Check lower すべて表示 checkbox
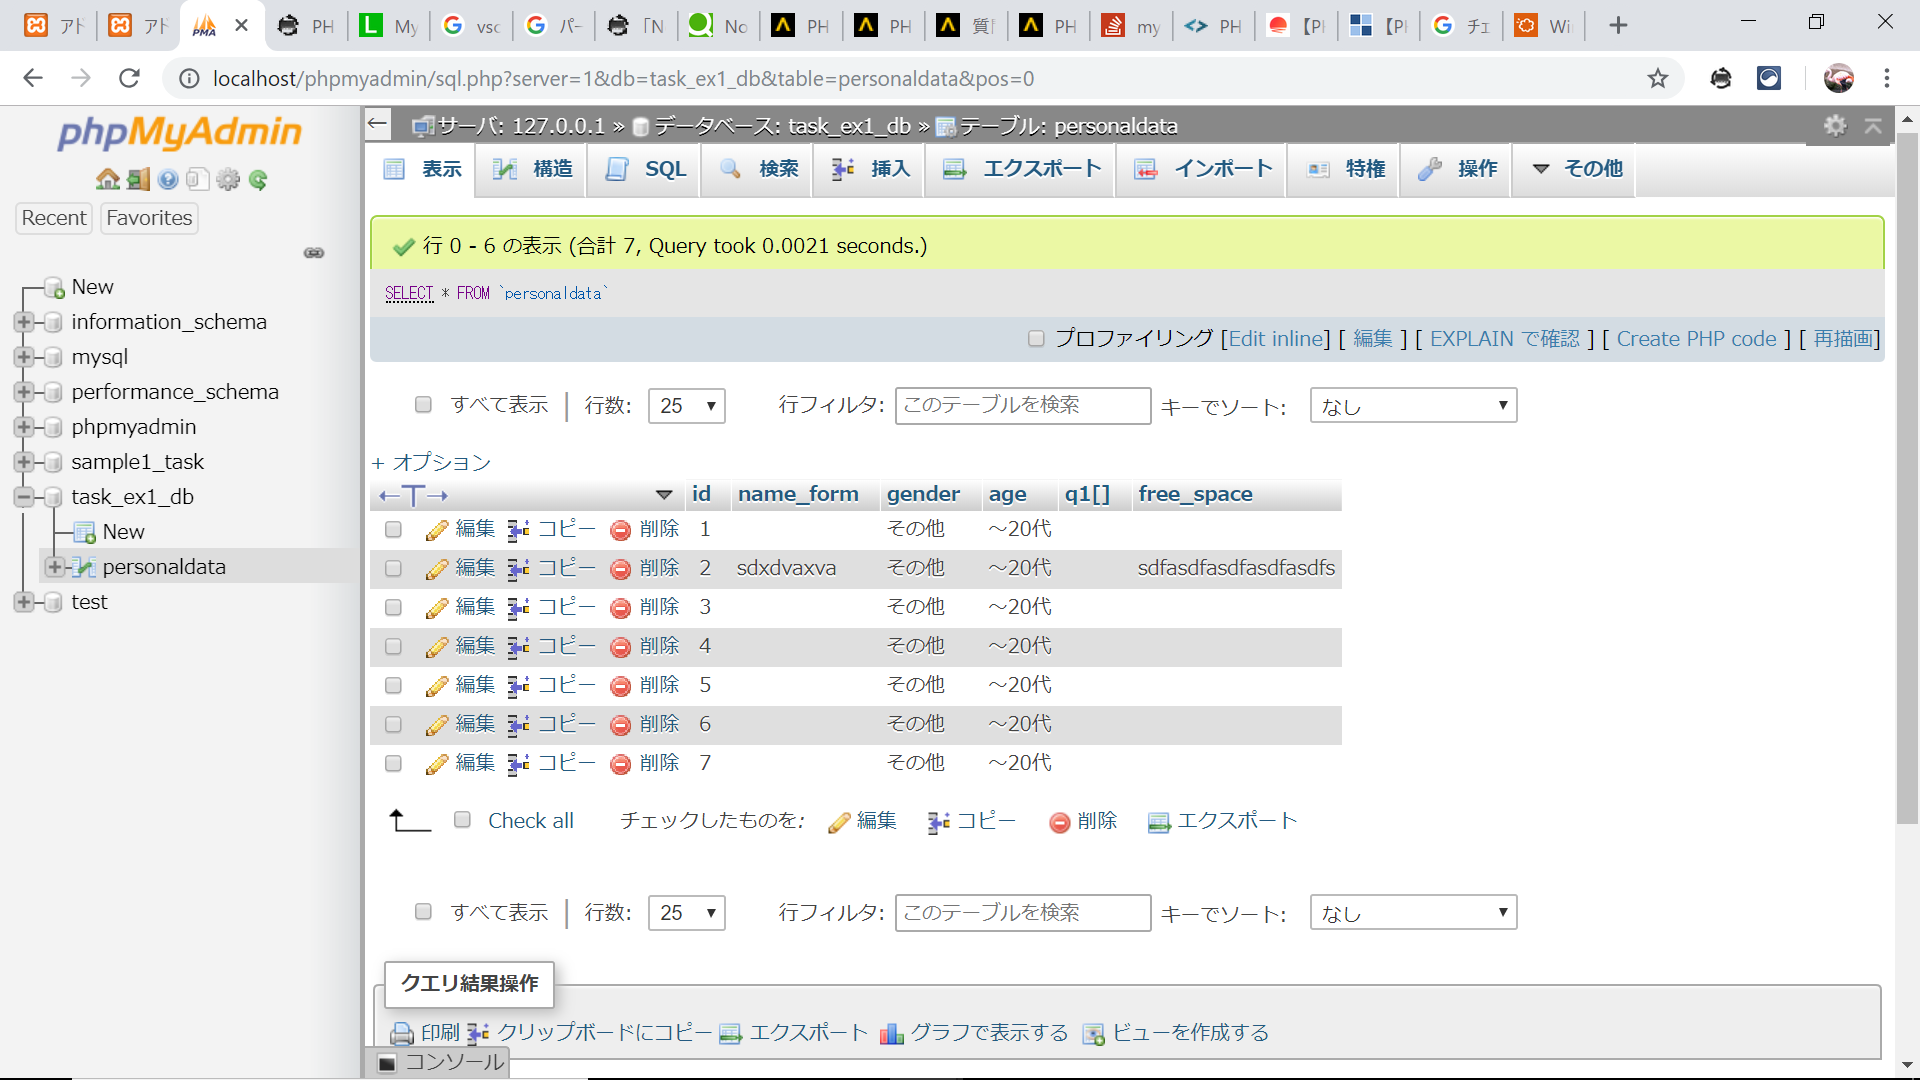The image size is (1920, 1080). click(x=423, y=912)
